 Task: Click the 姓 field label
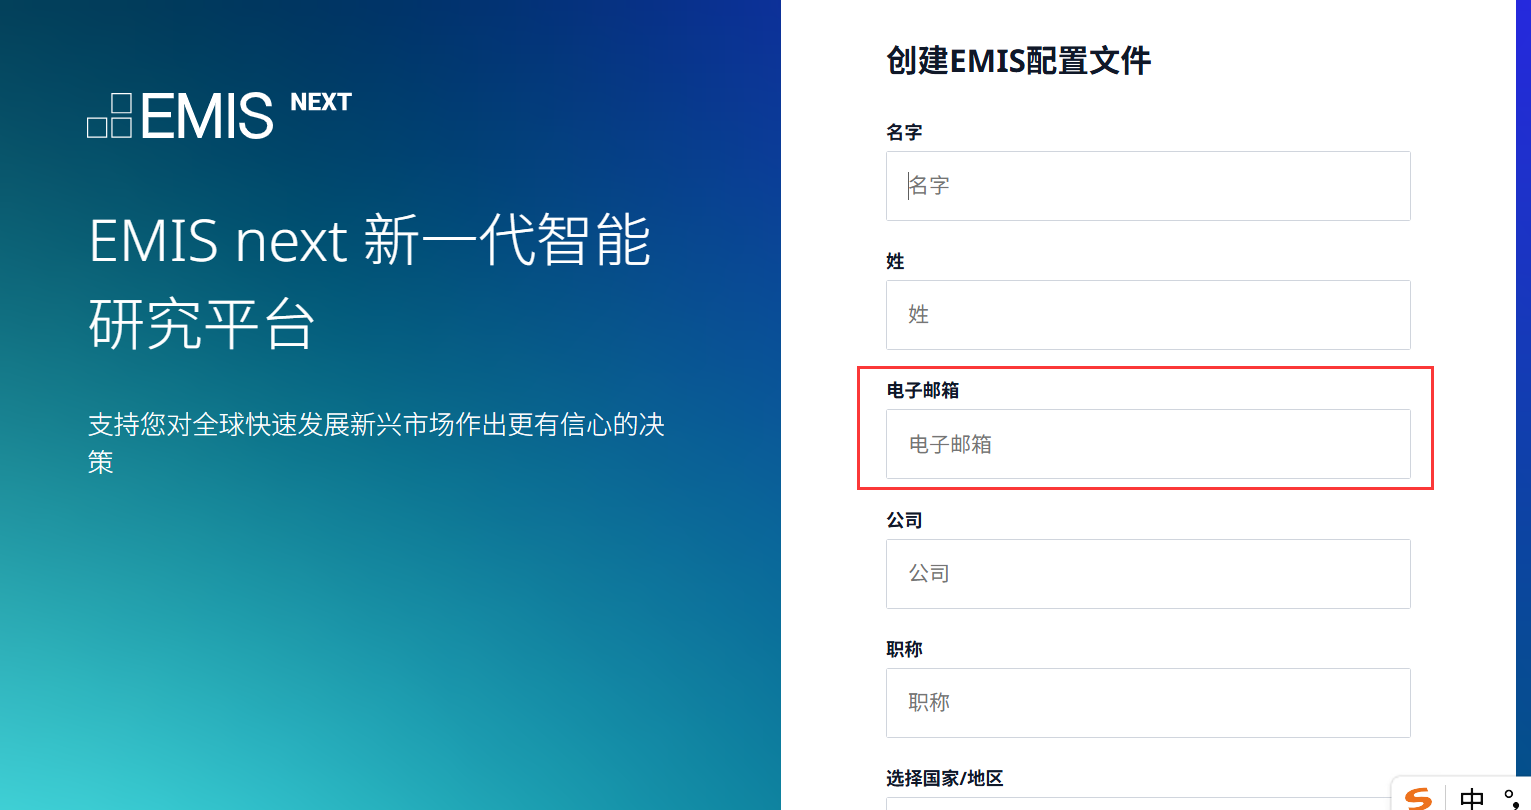pos(895,261)
